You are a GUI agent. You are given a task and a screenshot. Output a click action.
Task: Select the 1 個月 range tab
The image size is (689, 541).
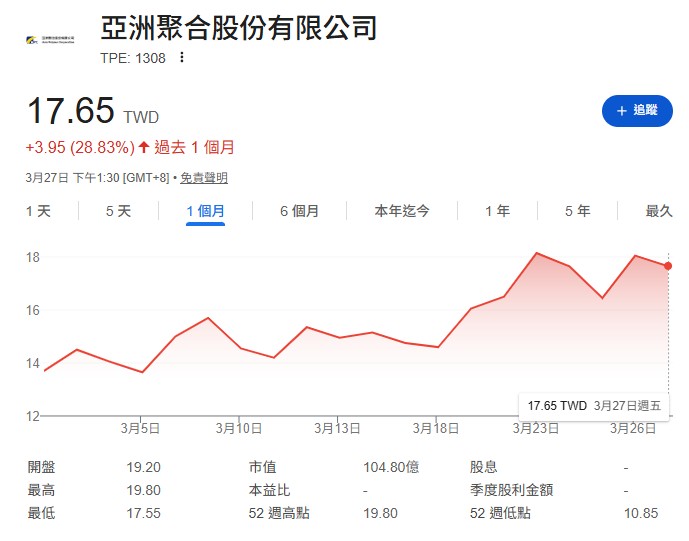[x=205, y=211]
